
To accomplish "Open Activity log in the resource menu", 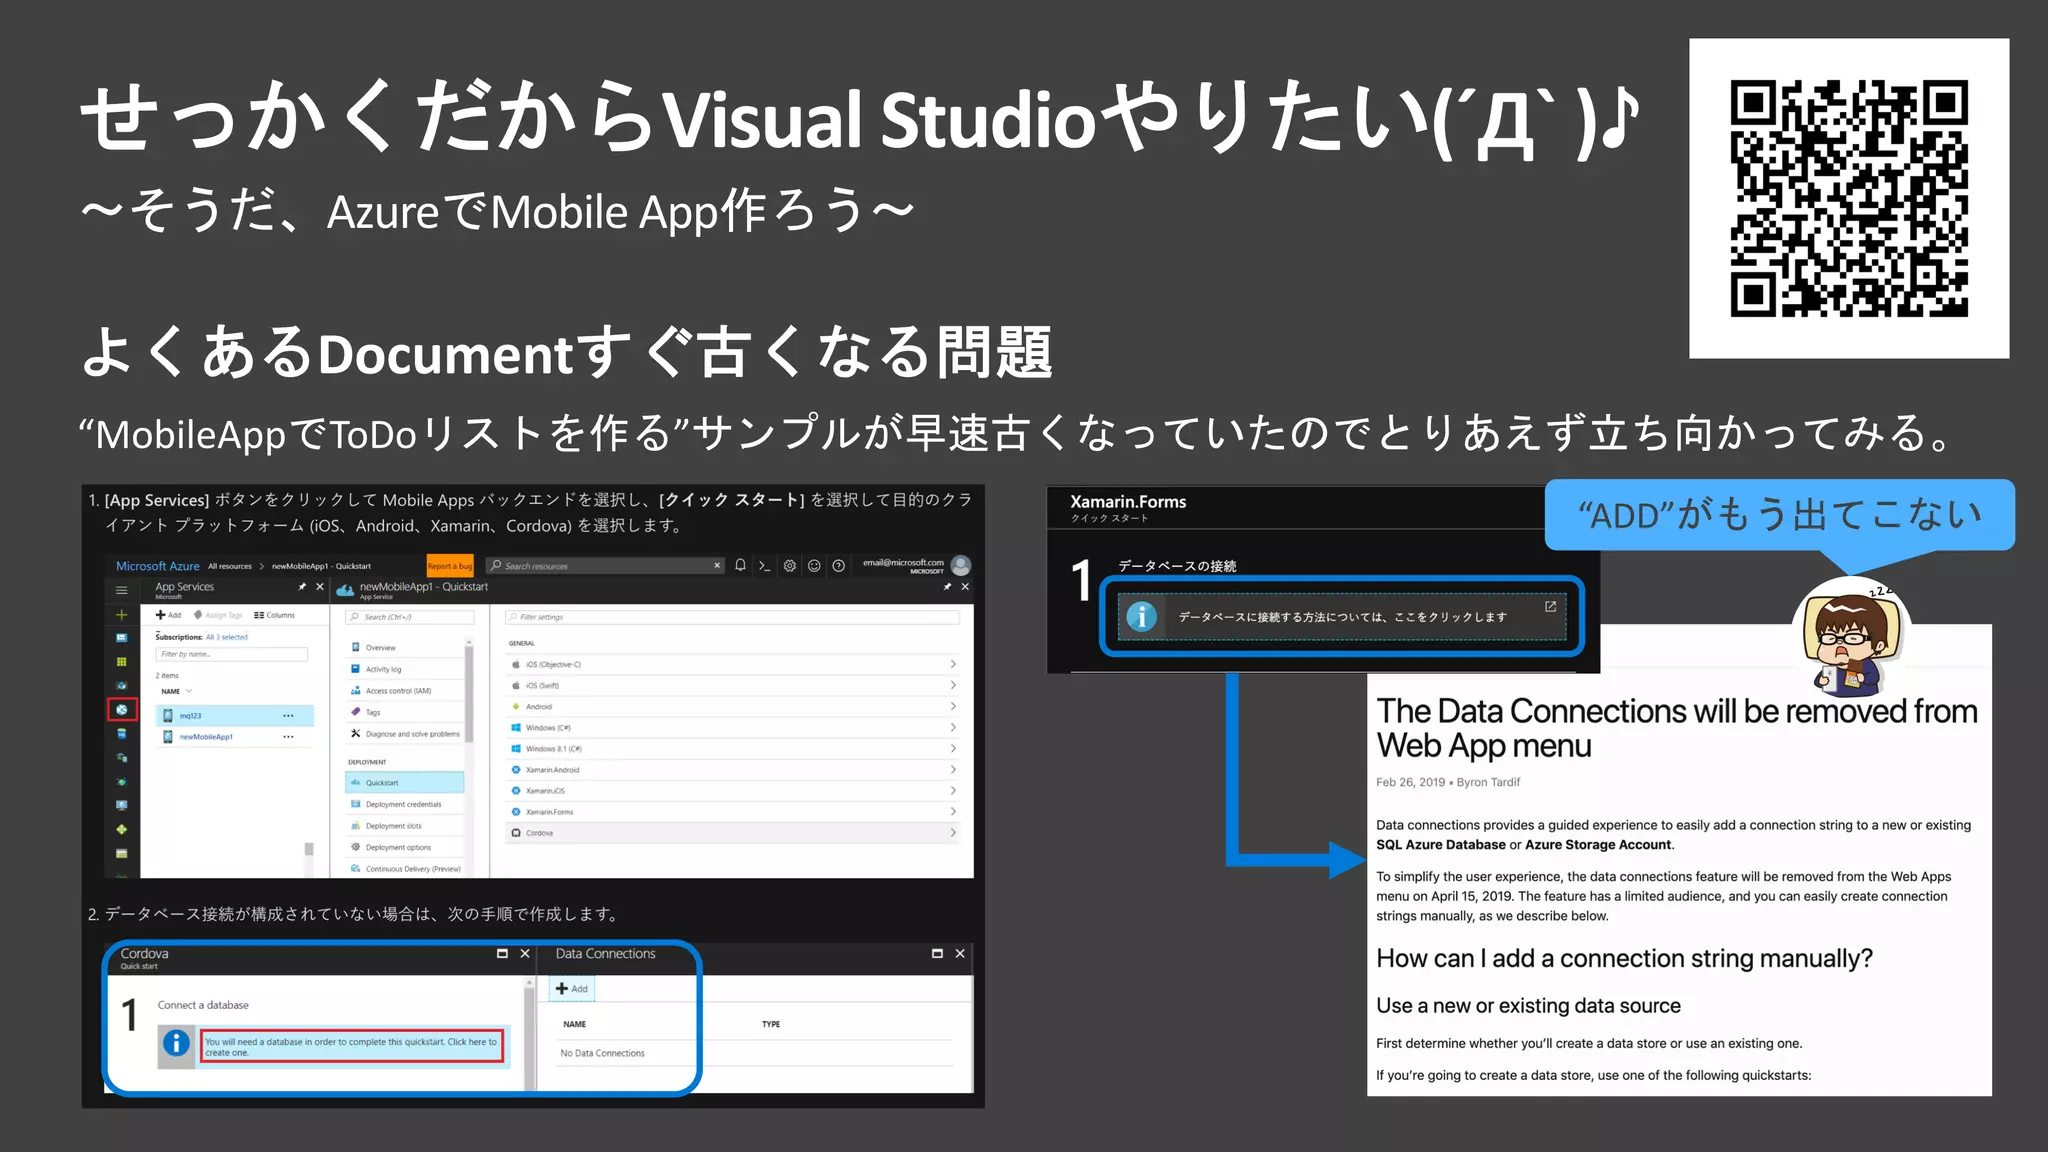I will point(405,669).
